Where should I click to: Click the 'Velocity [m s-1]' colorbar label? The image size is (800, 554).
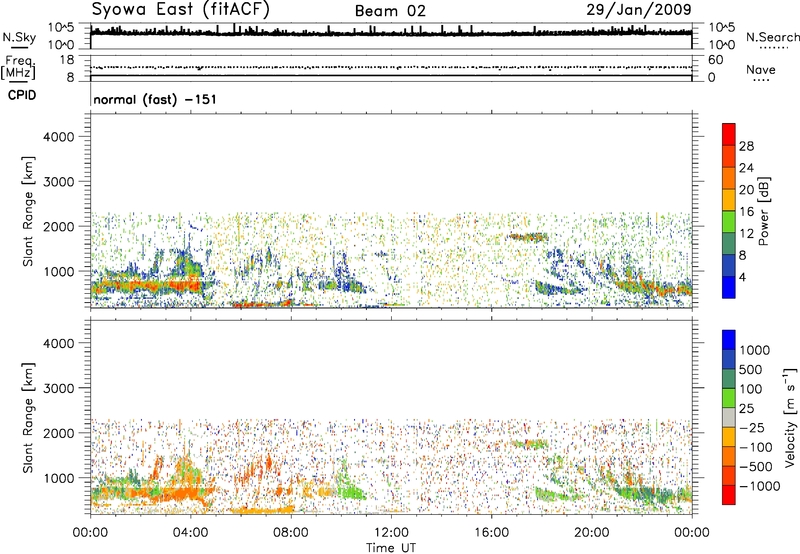[x=790, y=417]
